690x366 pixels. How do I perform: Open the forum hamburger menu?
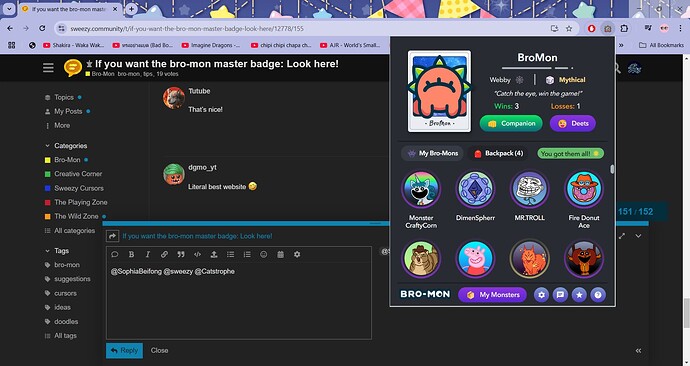click(x=48, y=68)
